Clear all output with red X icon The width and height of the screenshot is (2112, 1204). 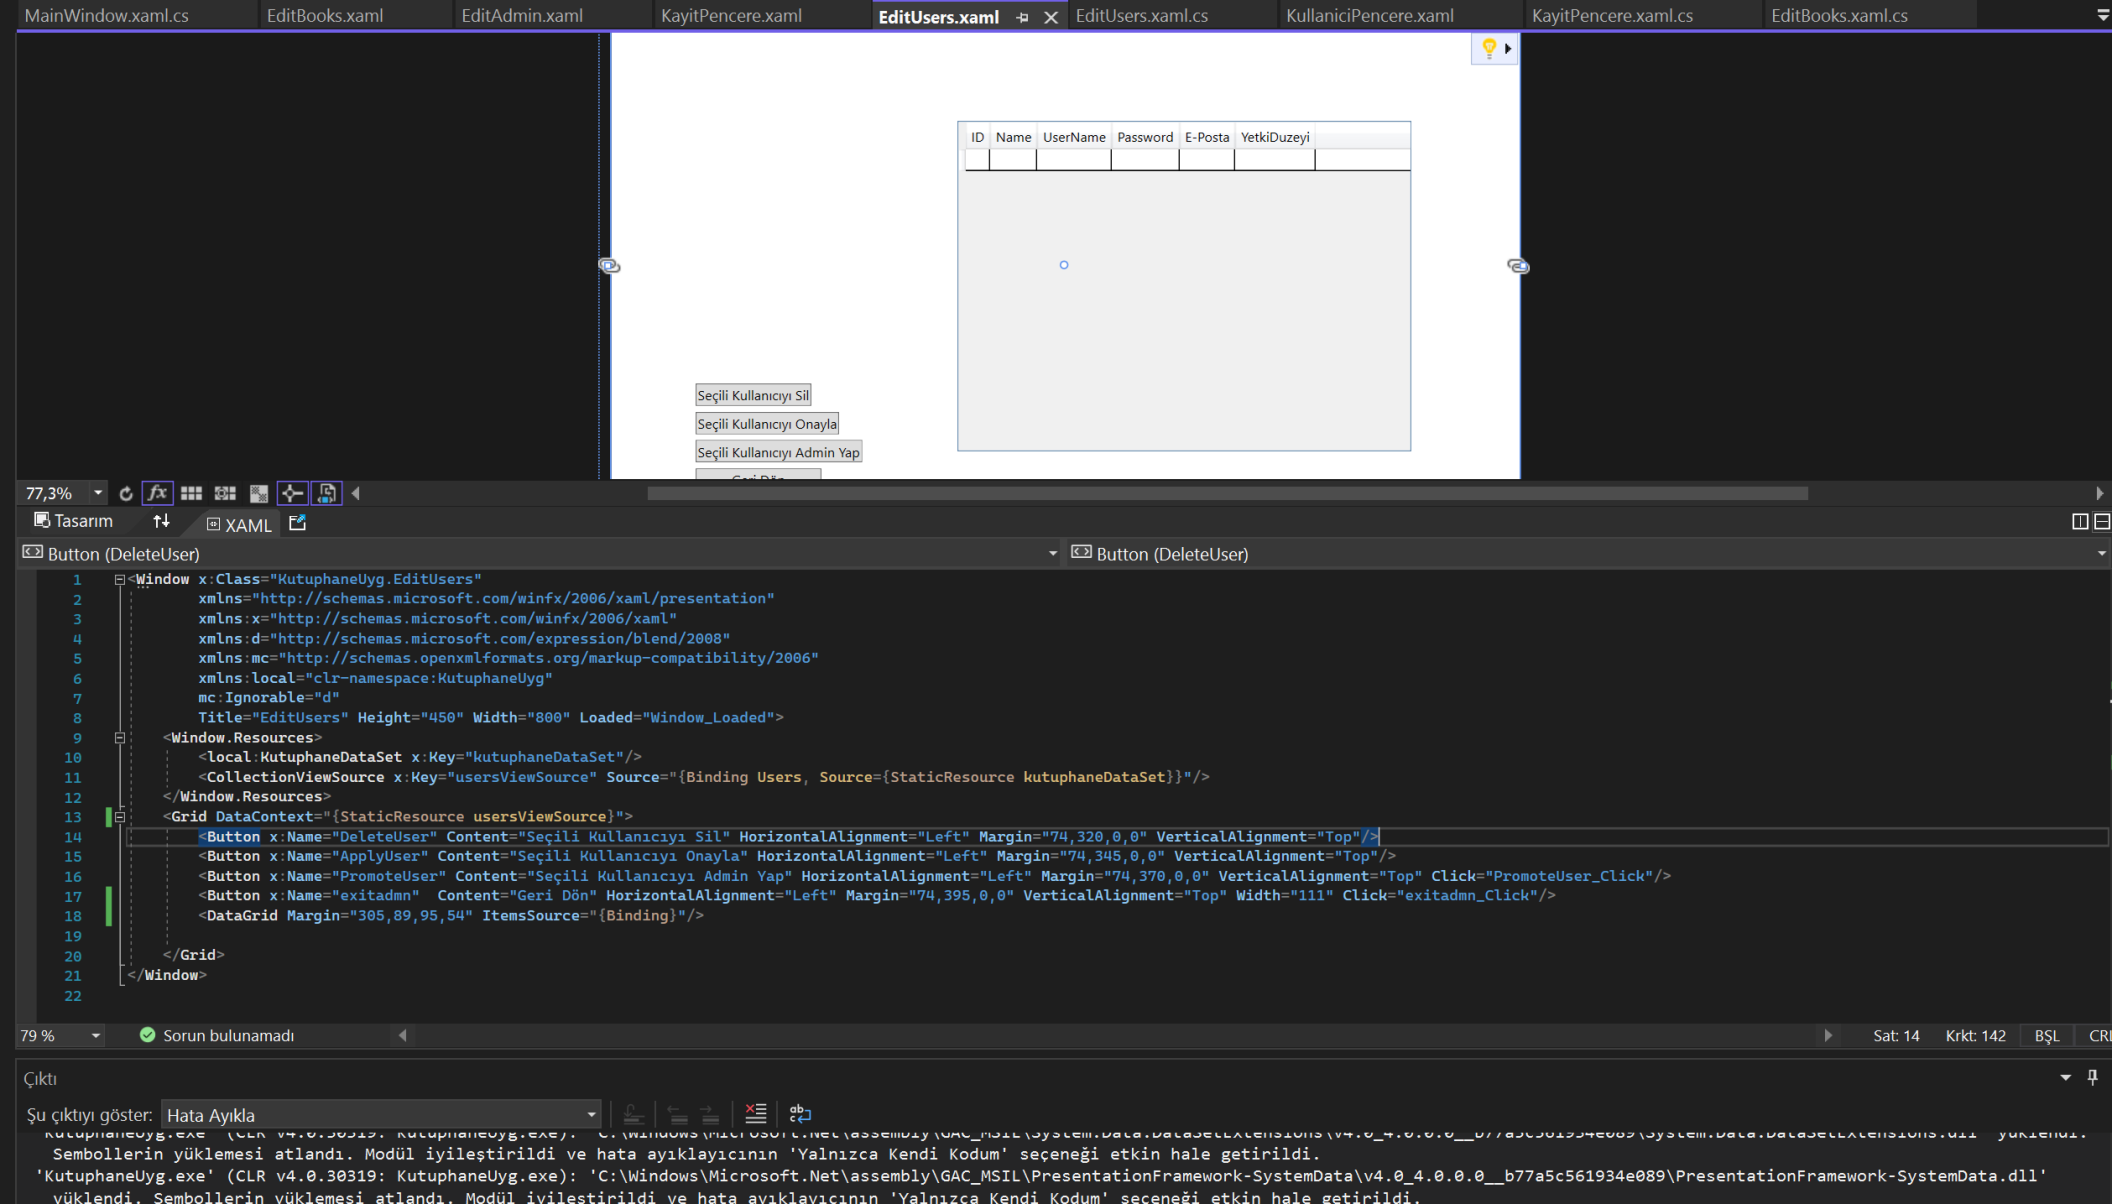click(756, 1113)
